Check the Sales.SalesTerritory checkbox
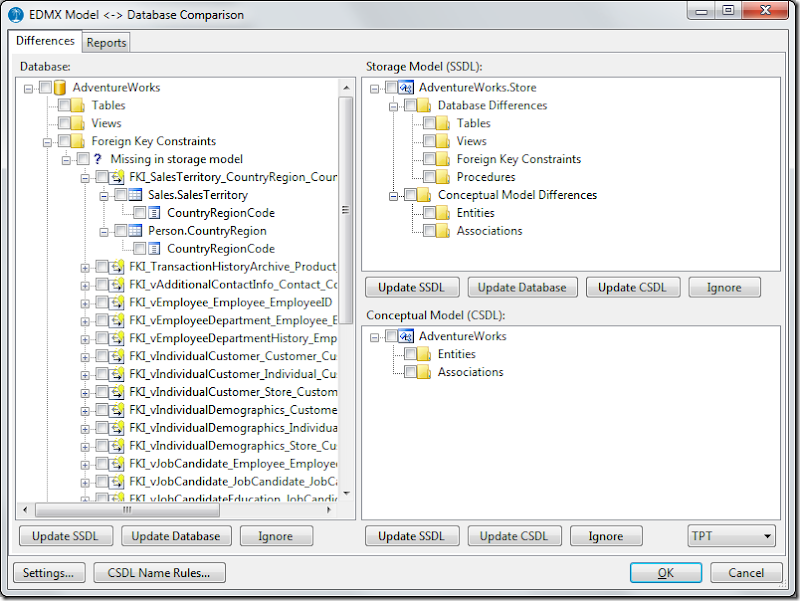Image resolution: width=800 pixels, height=601 pixels. click(x=121, y=195)
